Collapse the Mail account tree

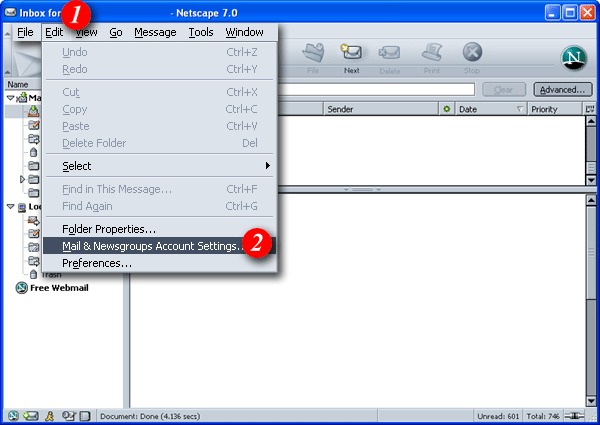(x=10, y=98)
